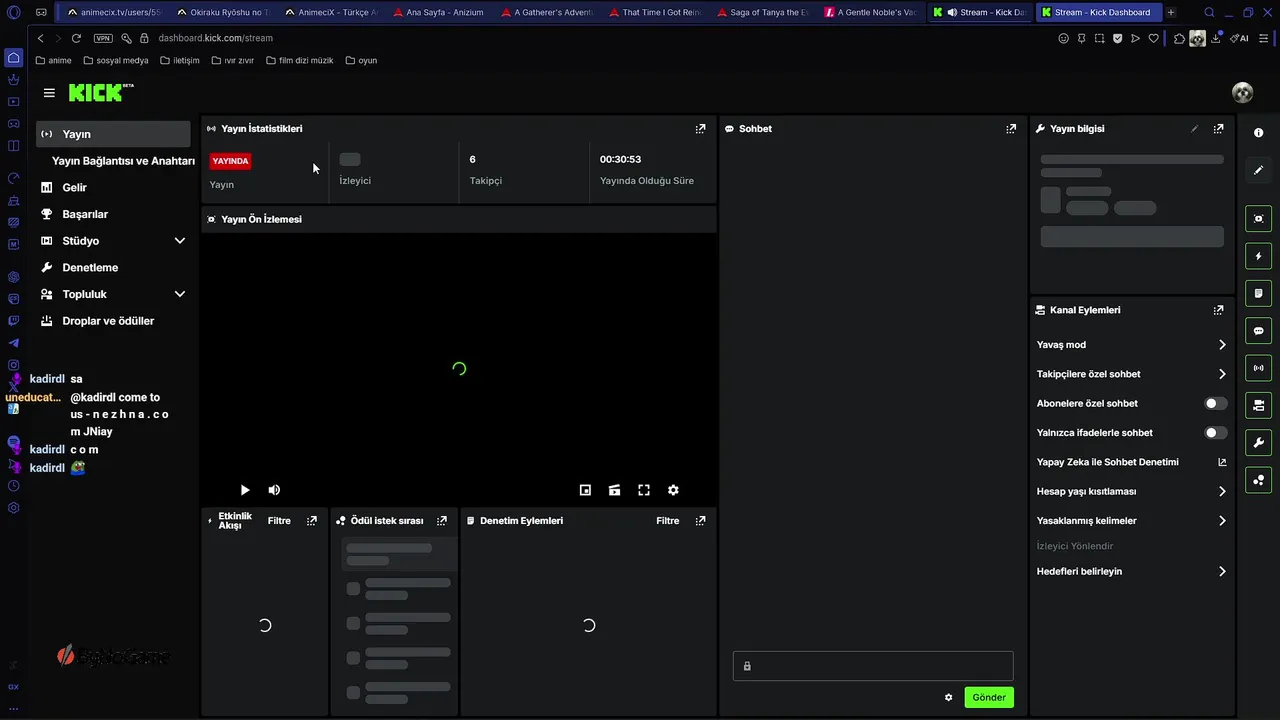The height and width of the screenshot is (720, 1280).
Task: Toggle the document widget in right toolbar
Action: 1258,293
